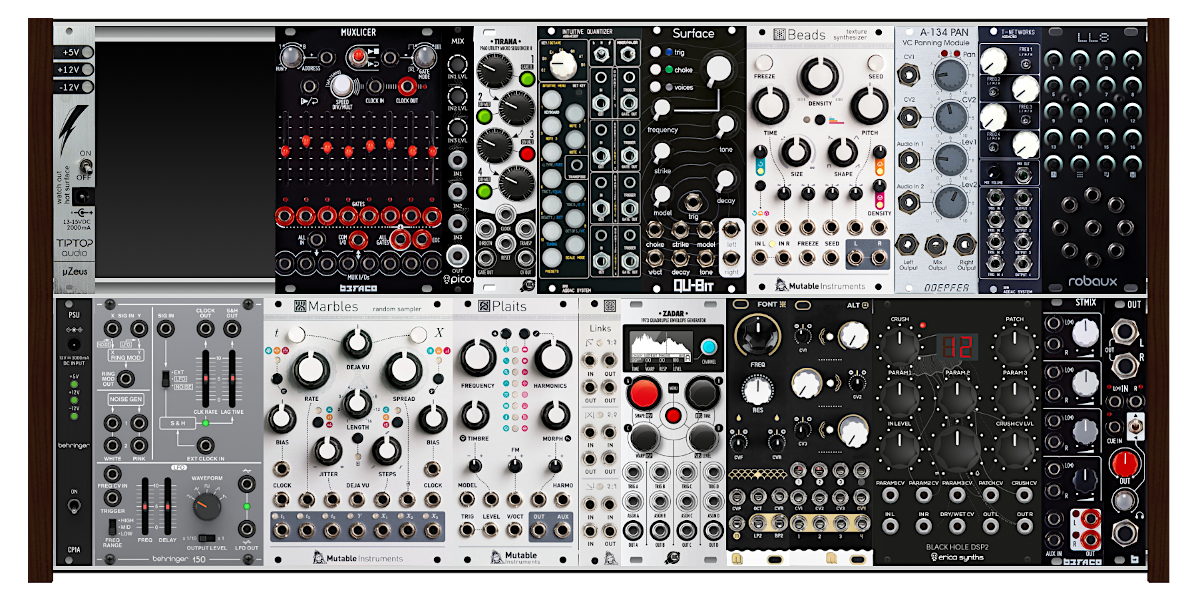This screenshot has height=590, width=1200.
Task: Click the red Befaco OUT volume knob
Action: 1124,463
